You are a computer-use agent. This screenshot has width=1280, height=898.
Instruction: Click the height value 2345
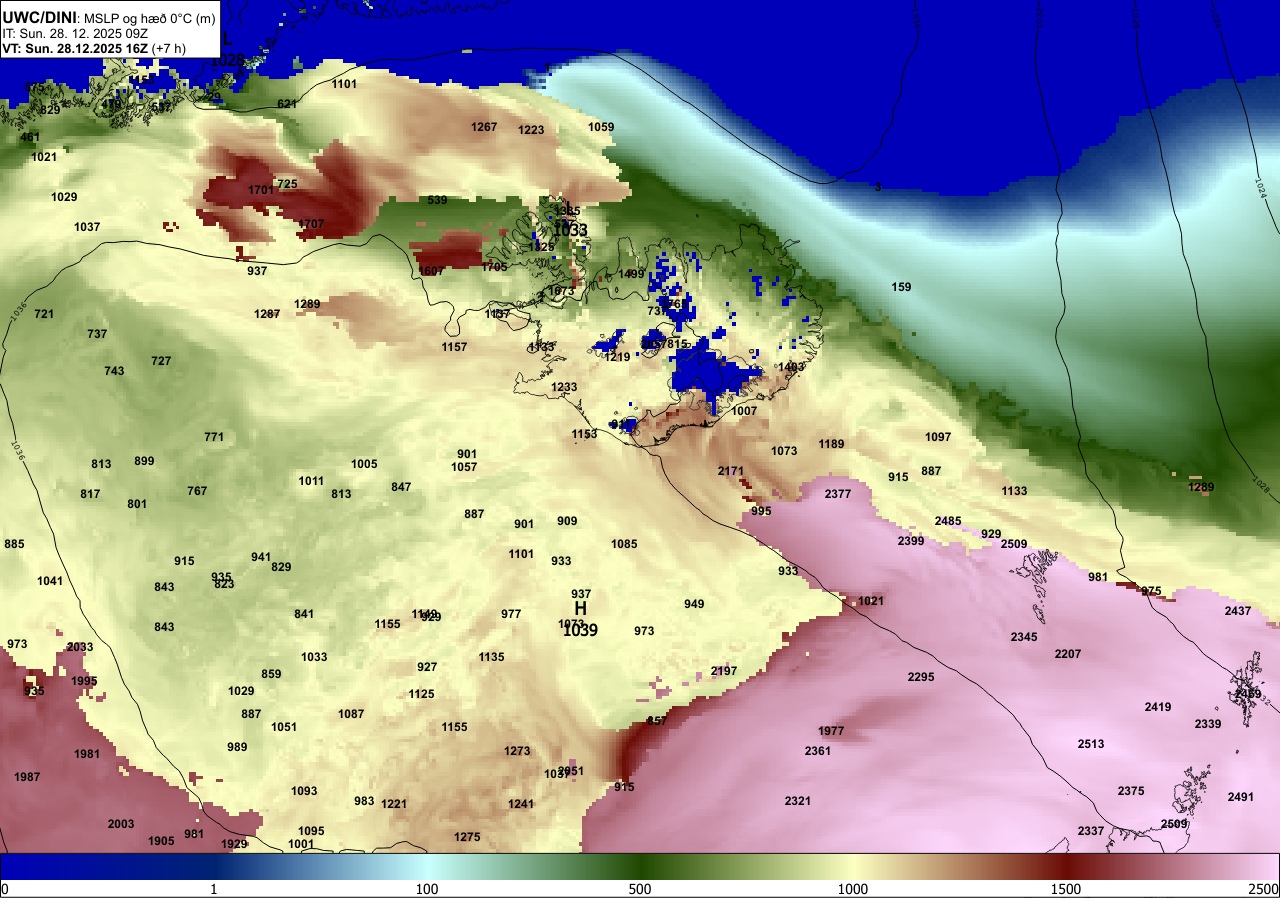(x=1024, y=637)
